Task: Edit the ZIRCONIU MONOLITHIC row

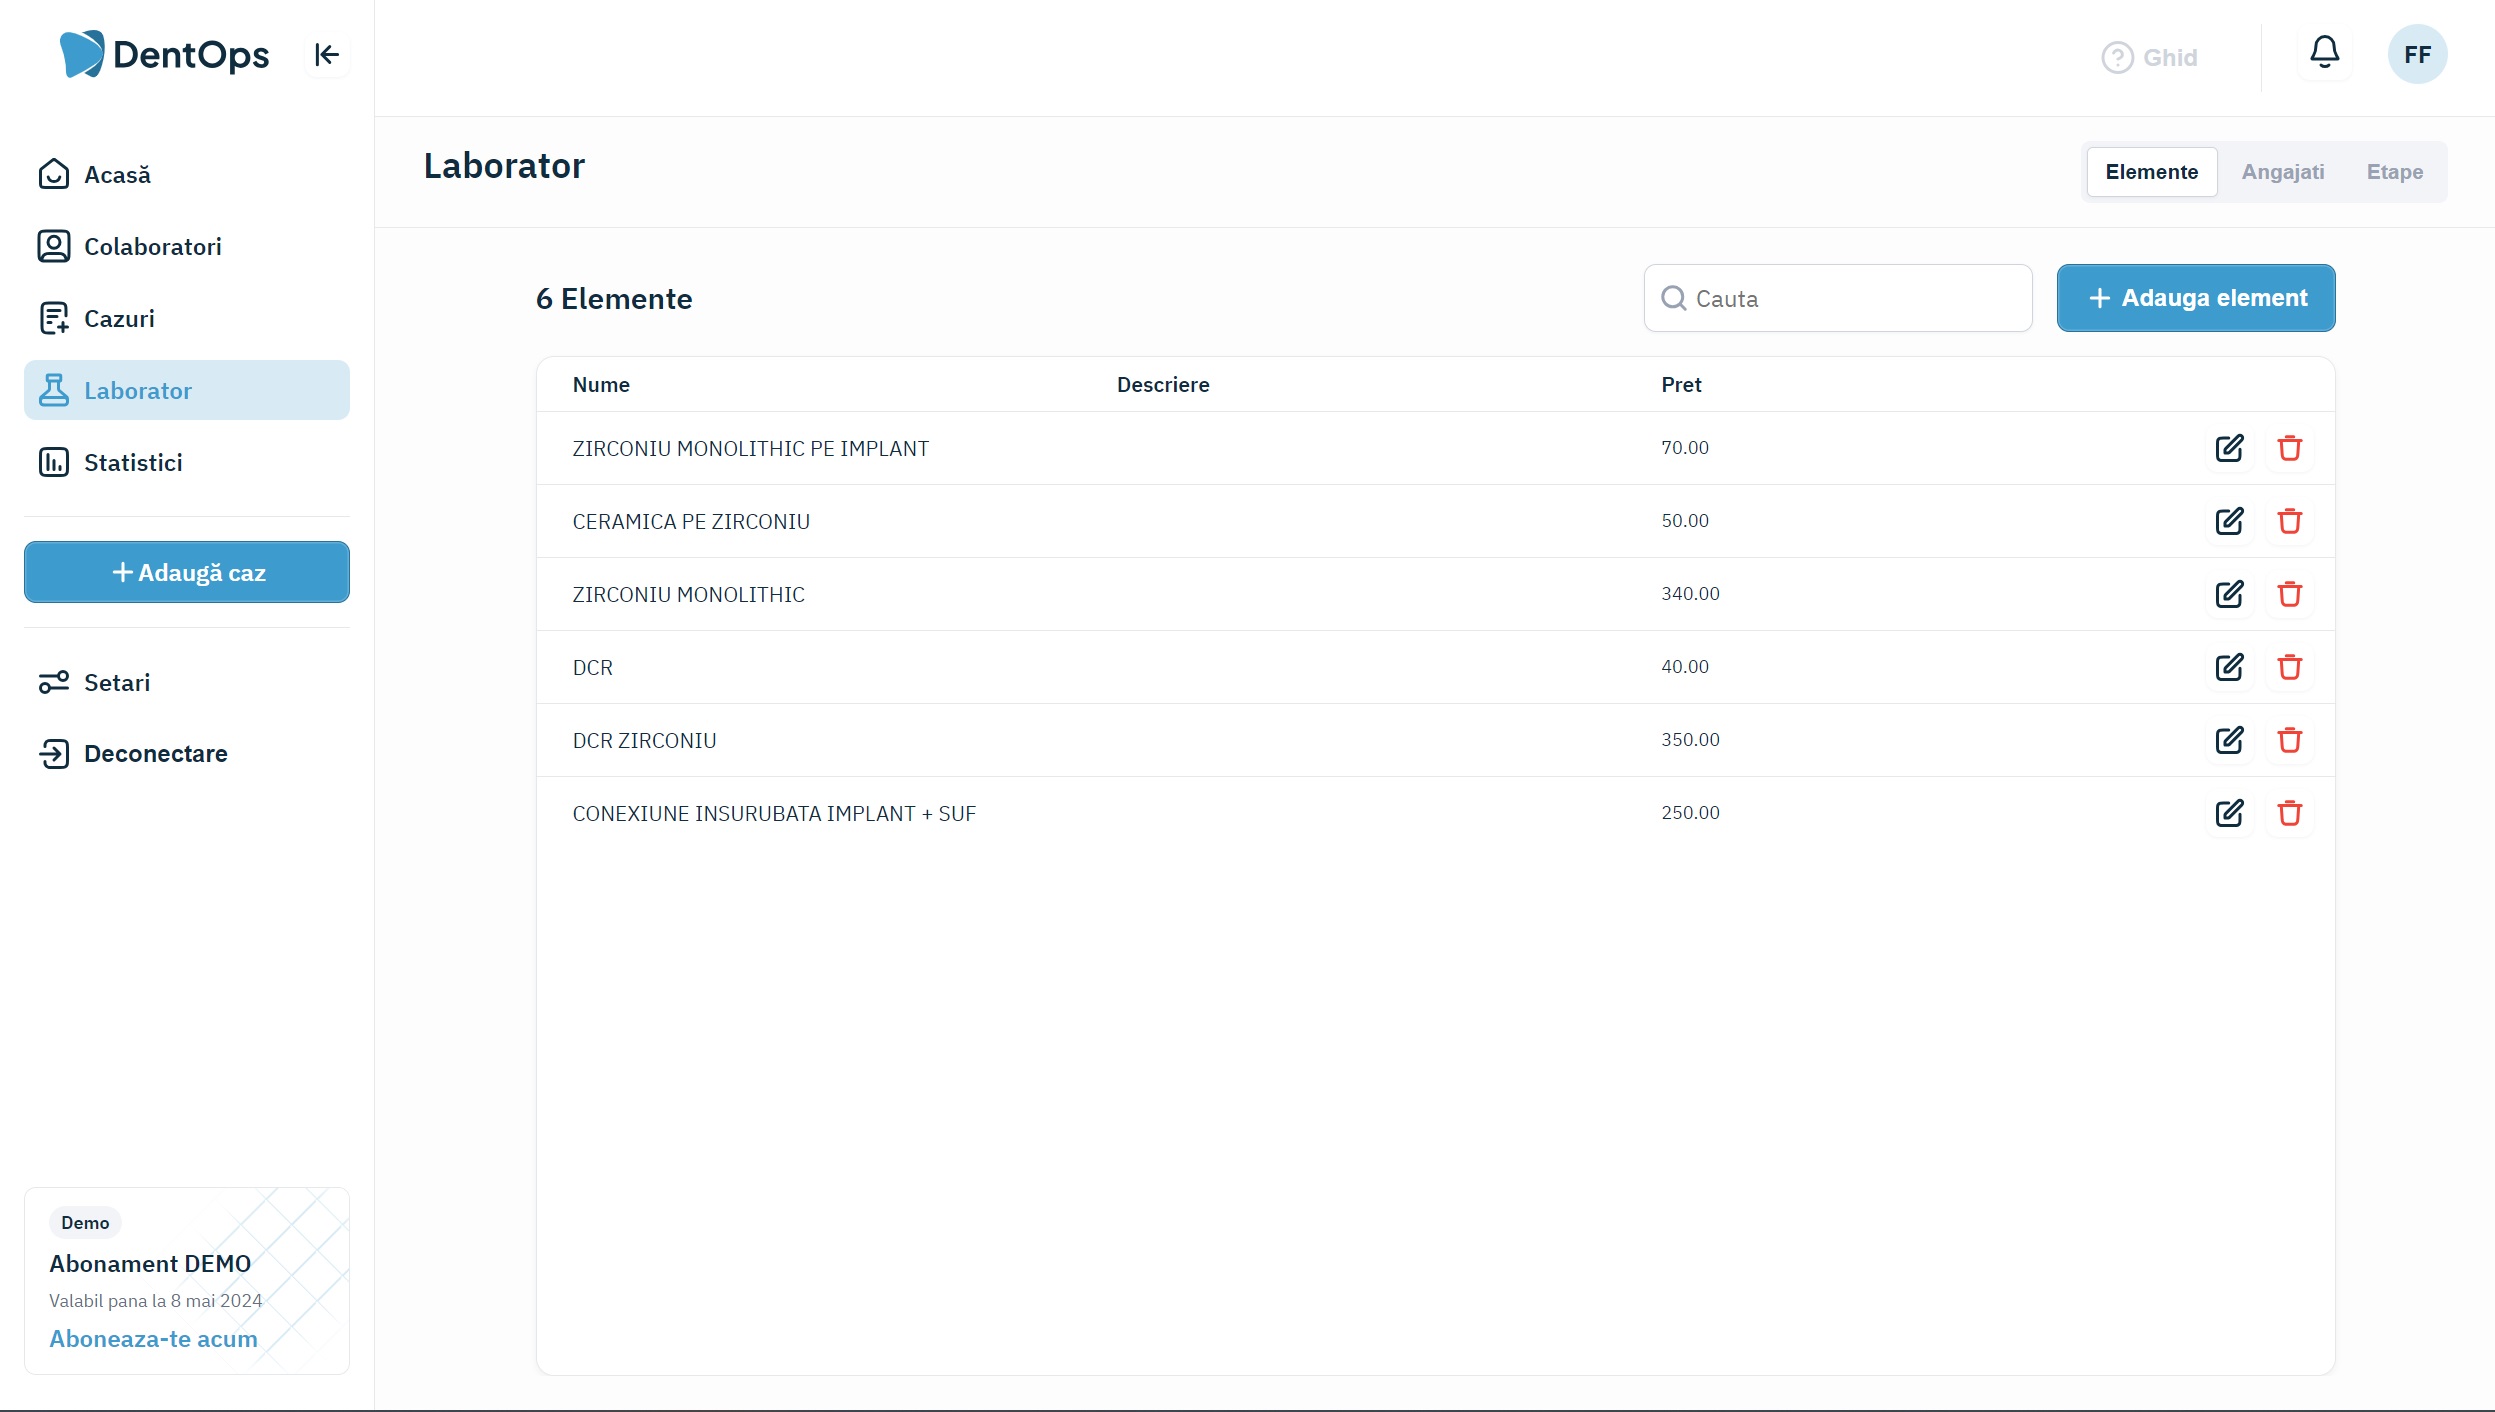Action: 2229,594
